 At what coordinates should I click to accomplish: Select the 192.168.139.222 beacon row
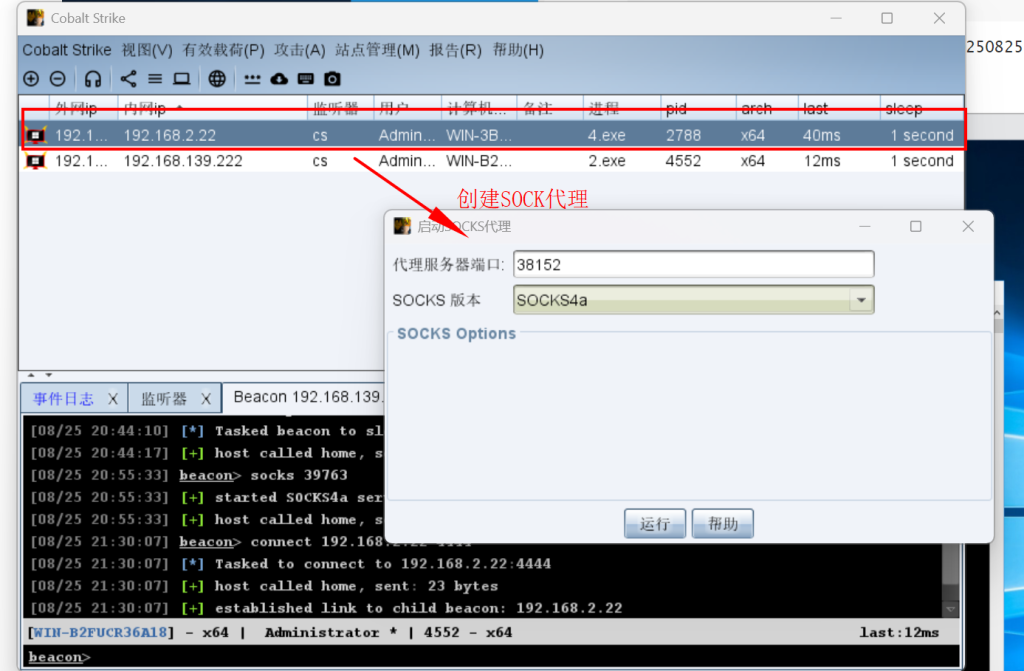492,161
